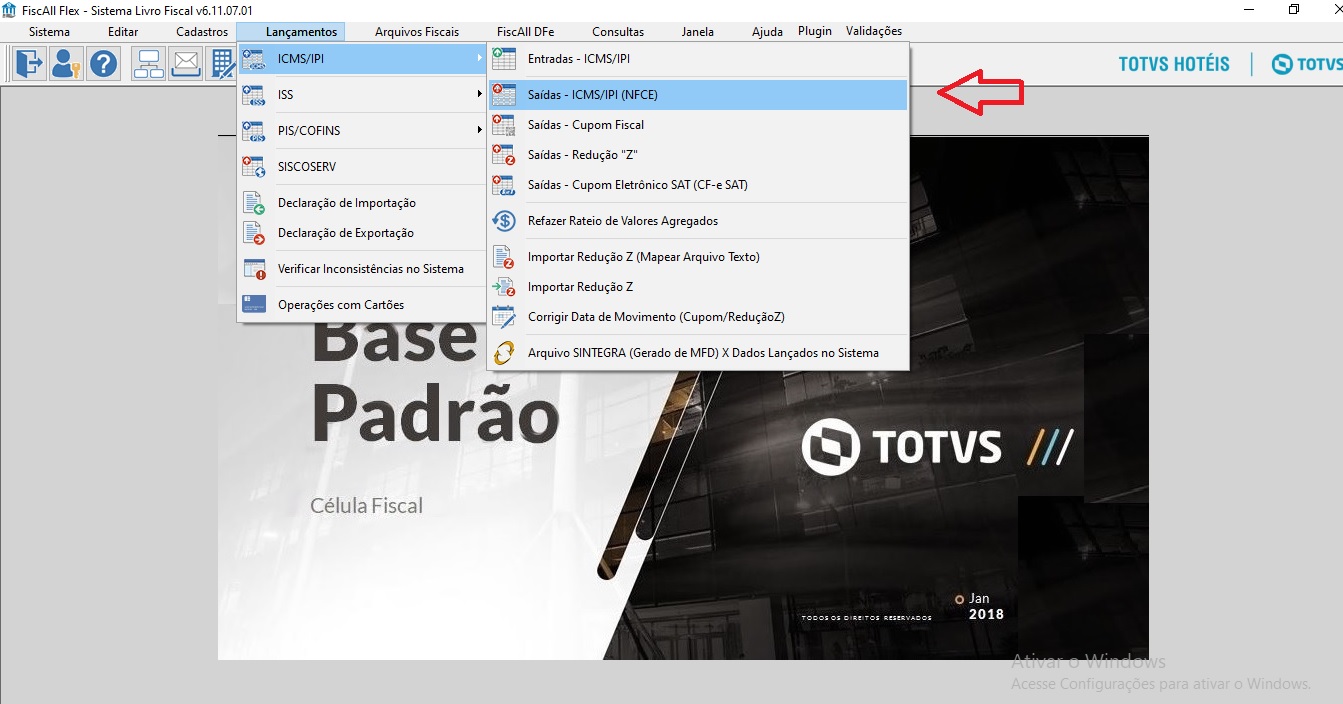The width and height of the screenshot is (1343, 704).
Task: Choose Declaração de Exportação menu entry
Action: 362,233
